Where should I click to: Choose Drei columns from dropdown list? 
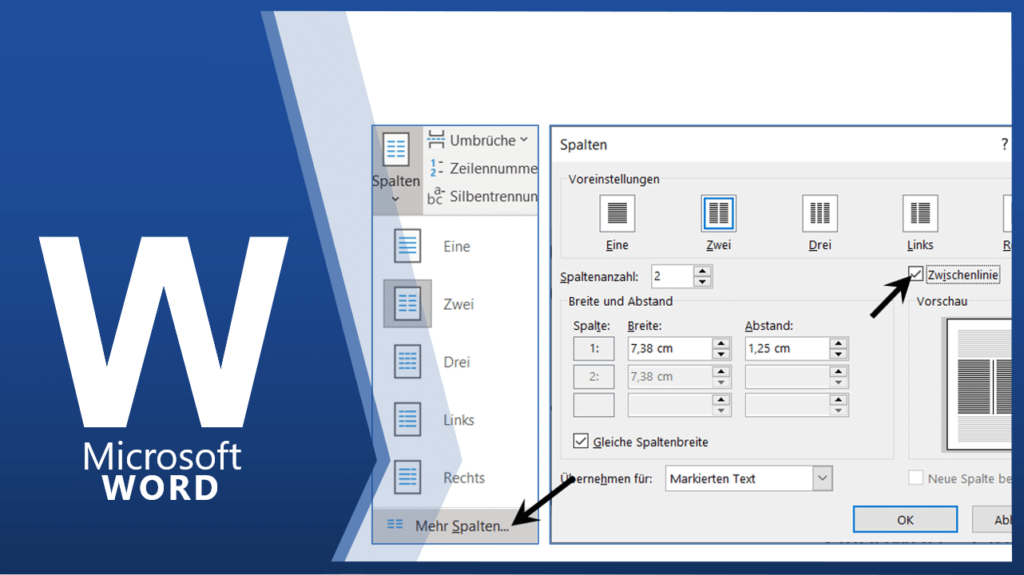pyautogui.click(x=408, y=362)
